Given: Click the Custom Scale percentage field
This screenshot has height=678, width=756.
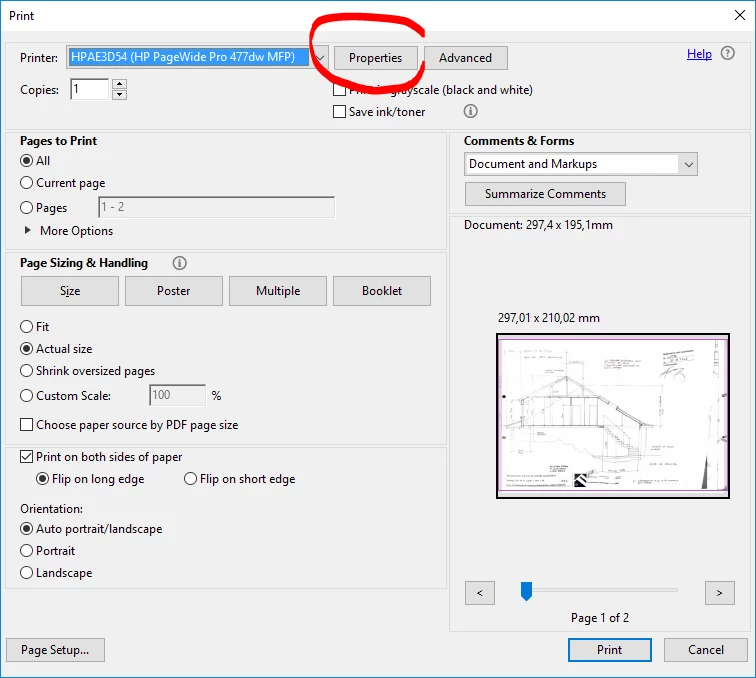Looking at the screenshot, I should [x=177, y=395].
